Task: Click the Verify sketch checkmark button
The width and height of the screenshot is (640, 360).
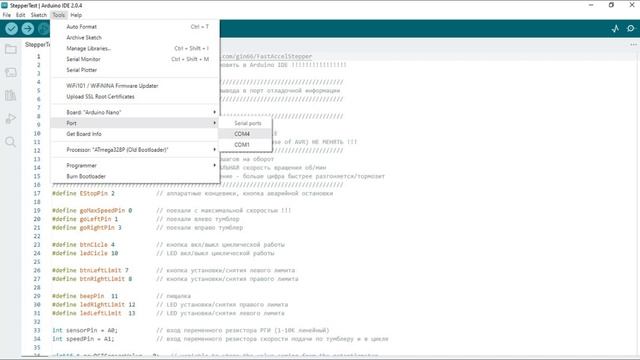Action: click(x=11, y=29)
